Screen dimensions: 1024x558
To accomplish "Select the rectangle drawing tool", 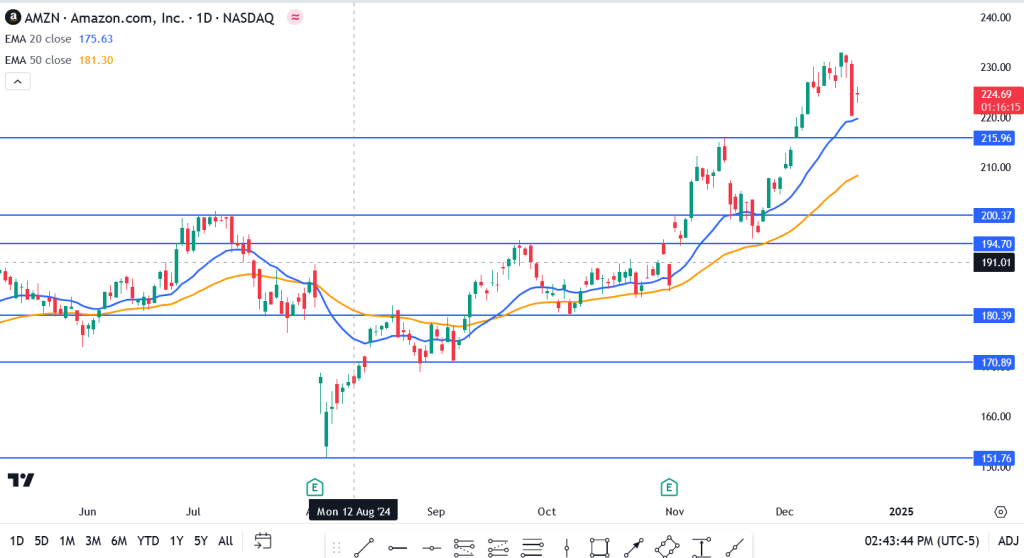I will (x=599, y=547).
